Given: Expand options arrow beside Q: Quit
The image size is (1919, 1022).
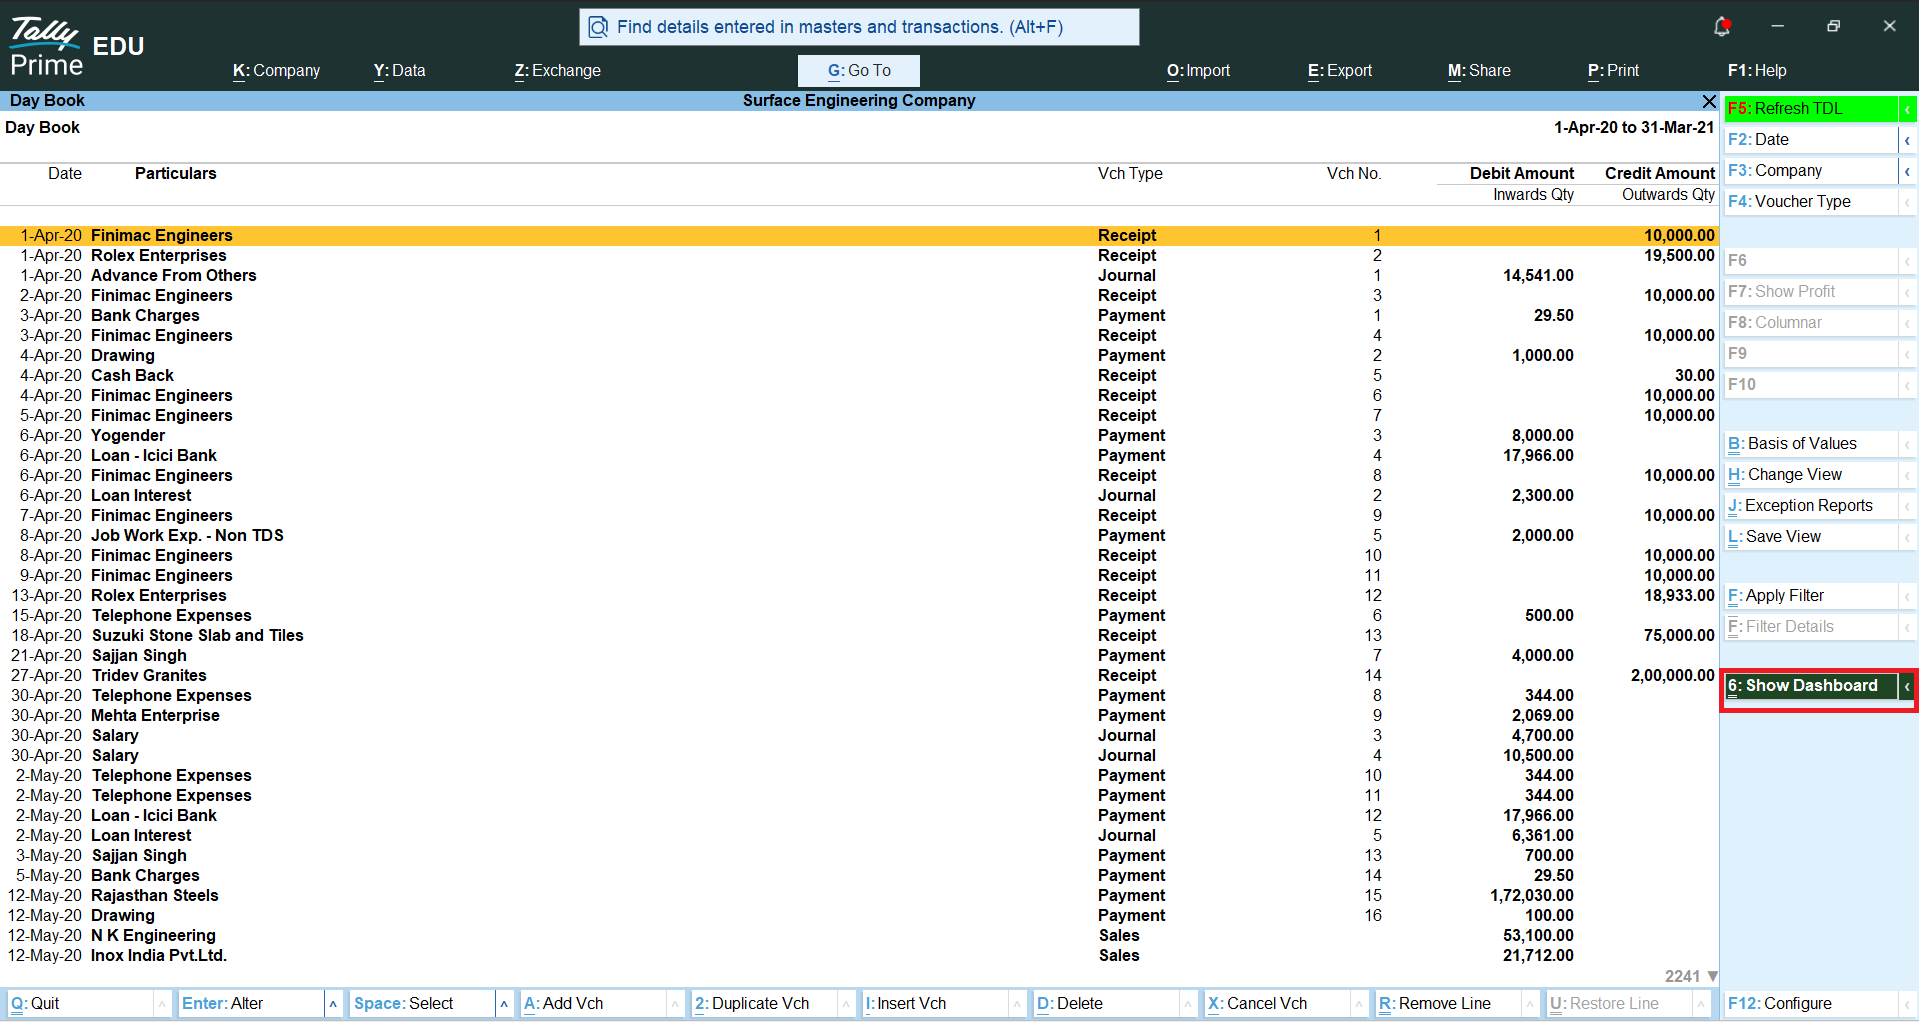Looking at the screenshot, I should point(162,1004).
